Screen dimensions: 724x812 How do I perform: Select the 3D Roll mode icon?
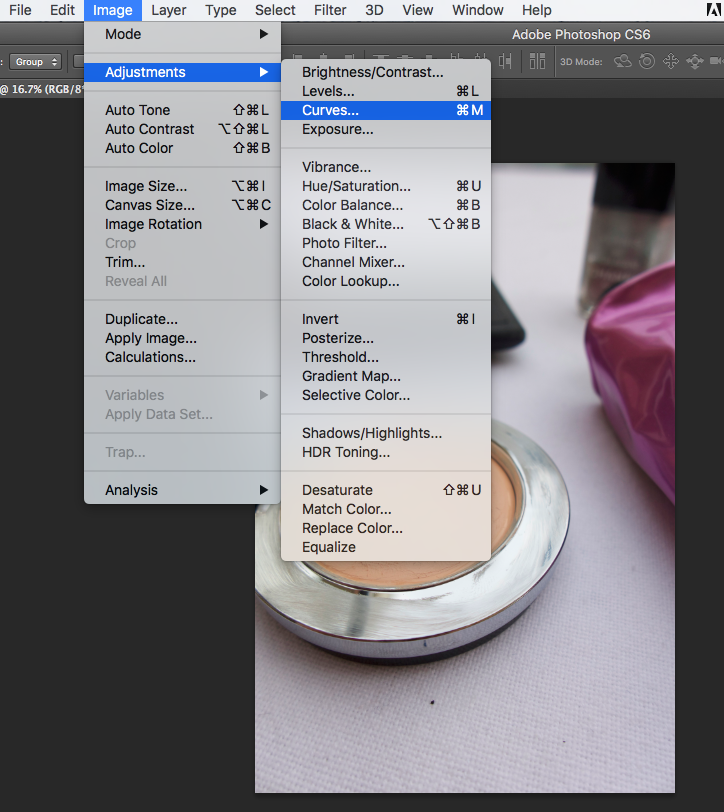point(647,62)
